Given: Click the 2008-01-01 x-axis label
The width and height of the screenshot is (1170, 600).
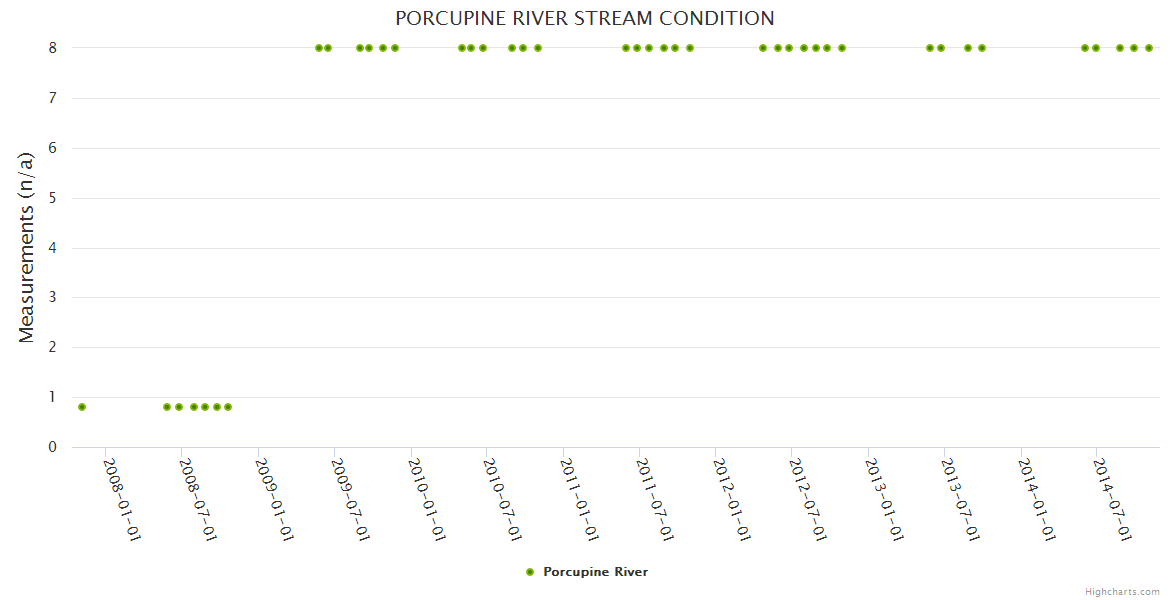Looking at the screenshot, I should pyautogui.click(x=122, y=499).
